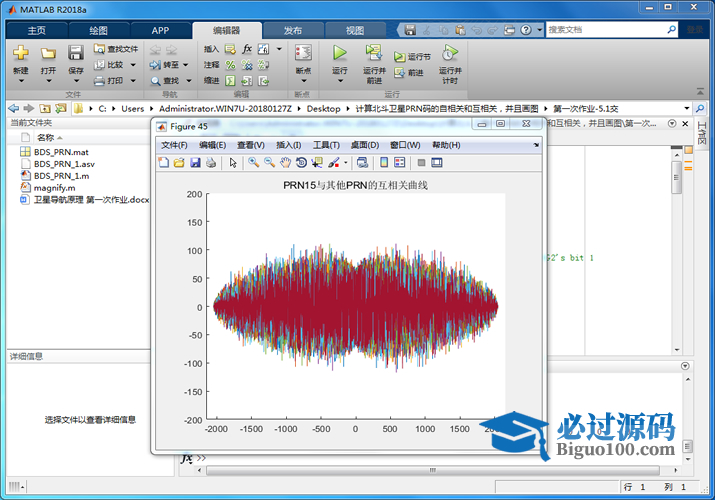Click 运行并计时 (Run and Time) icon
This screenshot has width=715, height=500.
point(450,53)
